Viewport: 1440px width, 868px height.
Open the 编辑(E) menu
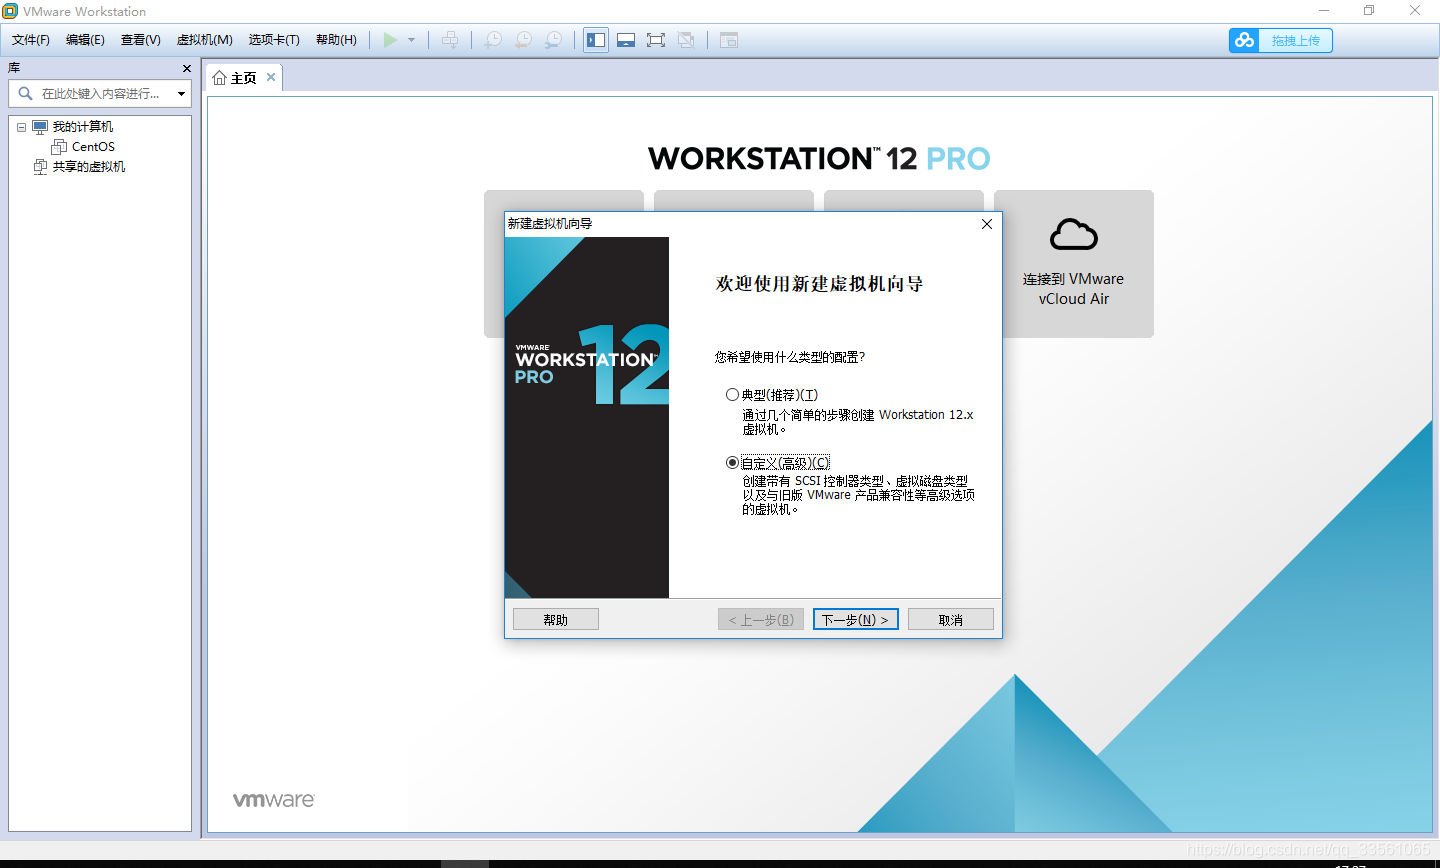pyautogui.click(x=85, y=40)
